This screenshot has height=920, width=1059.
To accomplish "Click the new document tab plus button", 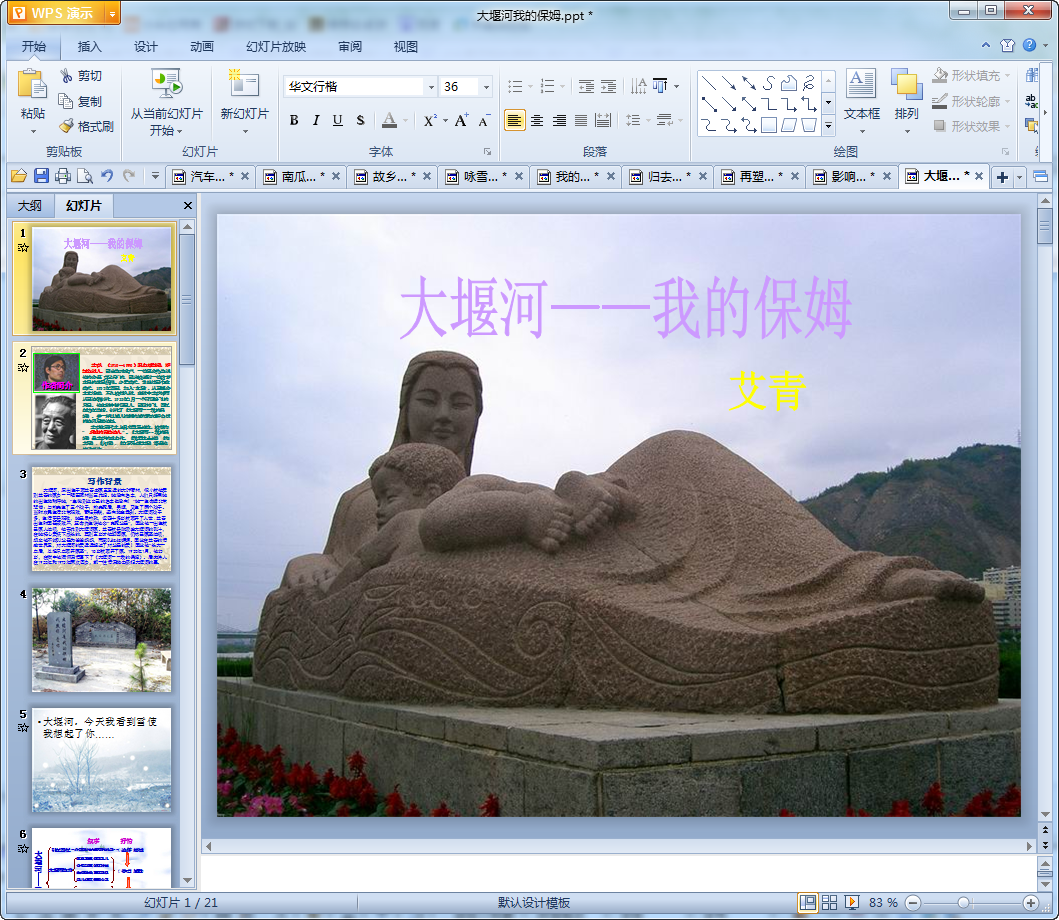I will (x=1002, y=177).
